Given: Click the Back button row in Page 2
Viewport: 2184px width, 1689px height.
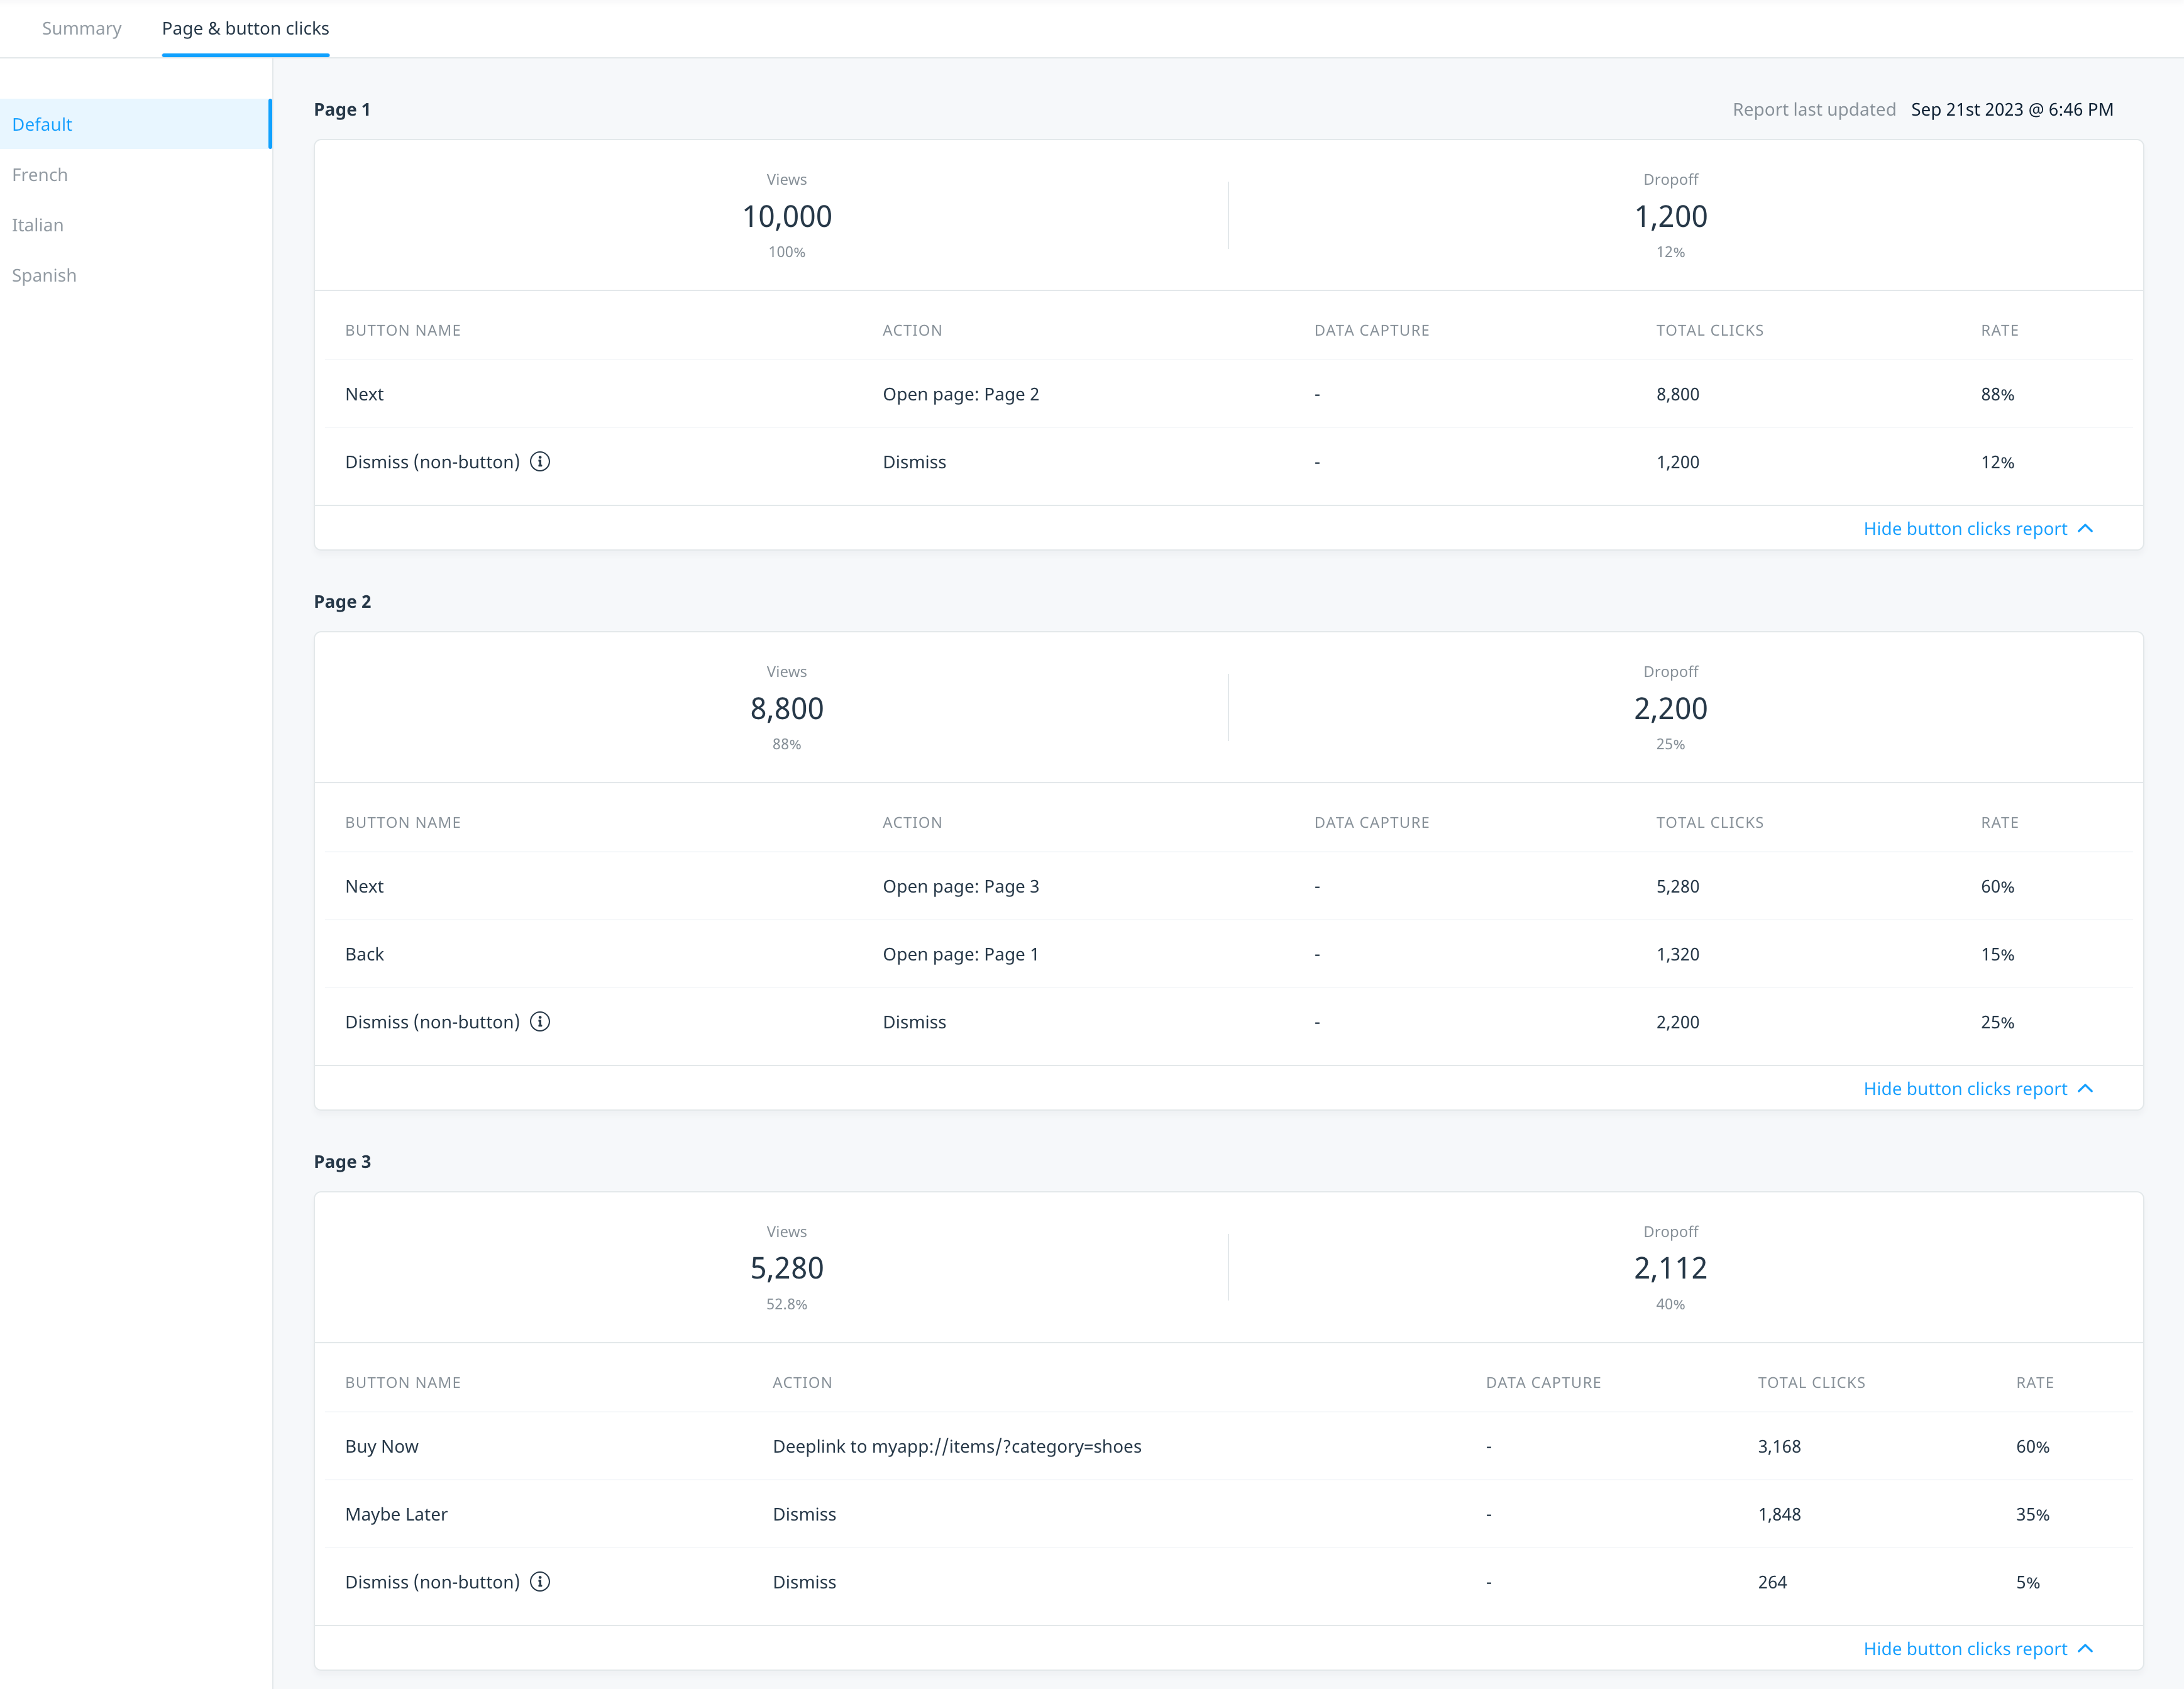Looking at the screenshot, I should pos(1228,954).
